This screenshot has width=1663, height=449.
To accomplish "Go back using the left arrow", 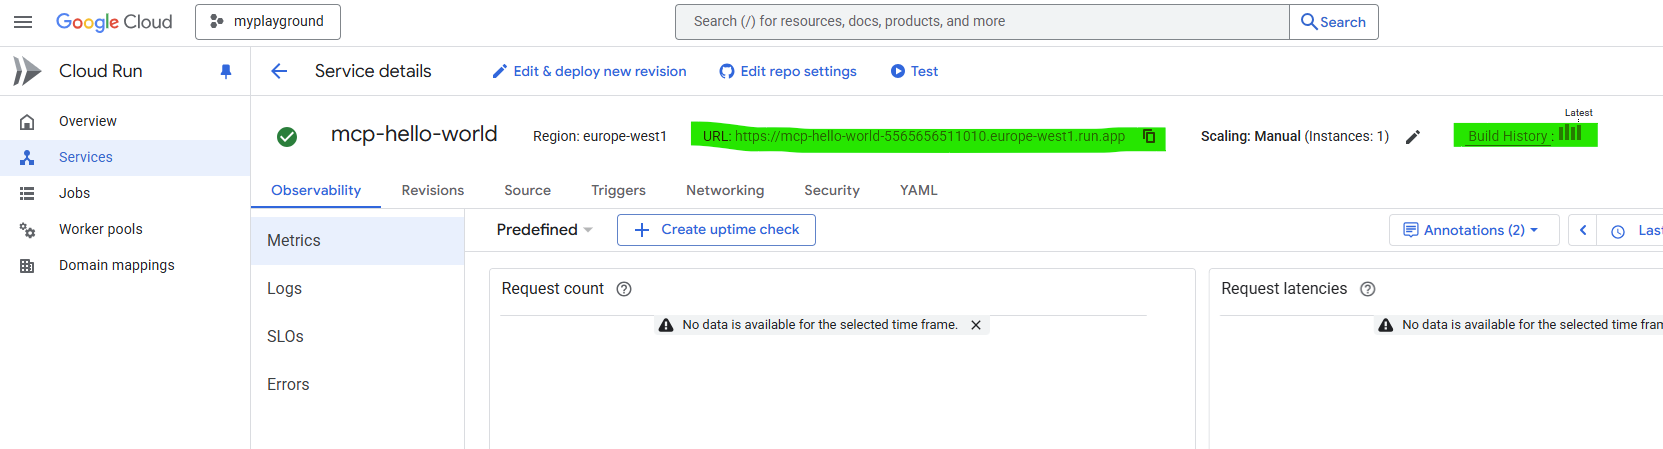I will click(x=279, y=71).
